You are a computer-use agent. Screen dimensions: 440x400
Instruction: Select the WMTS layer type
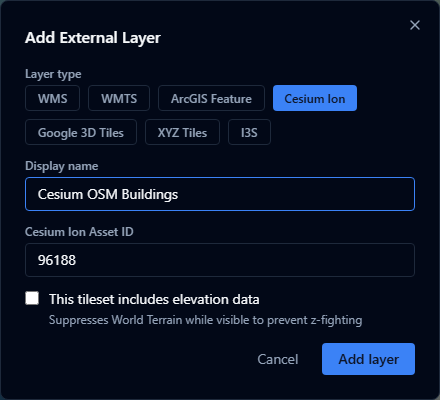(119, 98)
